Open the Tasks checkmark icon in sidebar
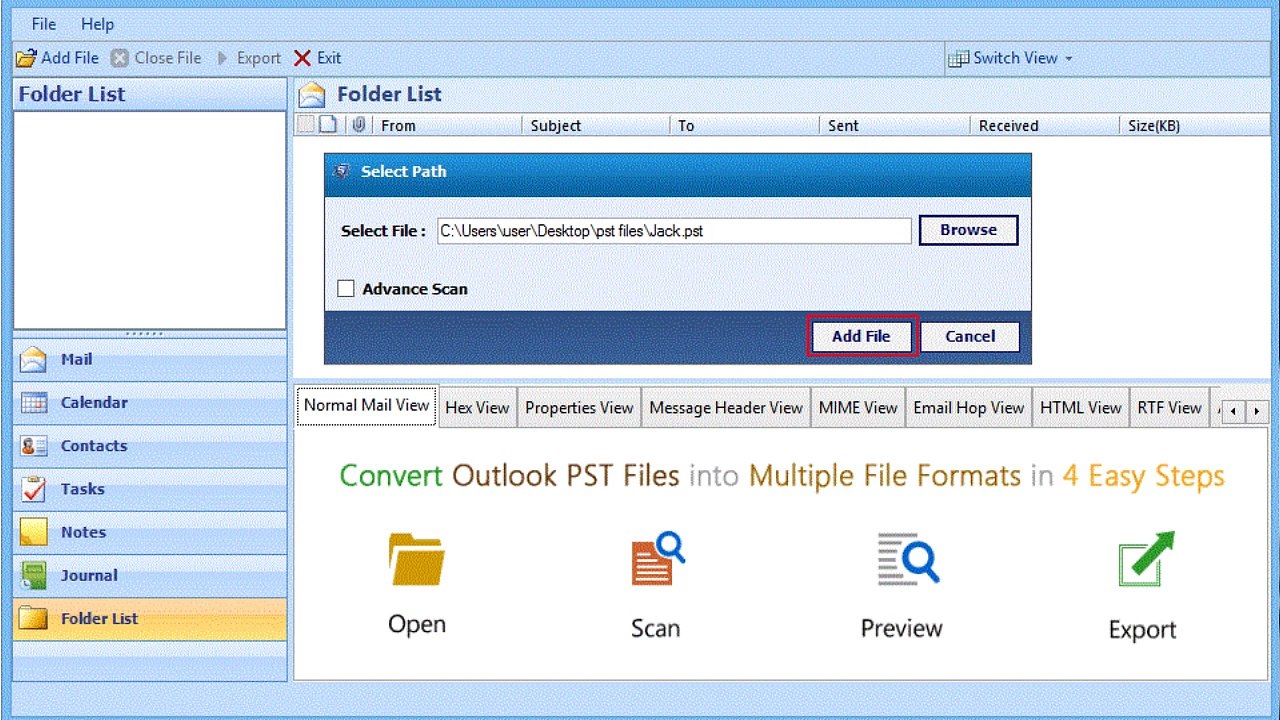1280x720 pixels. (x=34, y=489)
